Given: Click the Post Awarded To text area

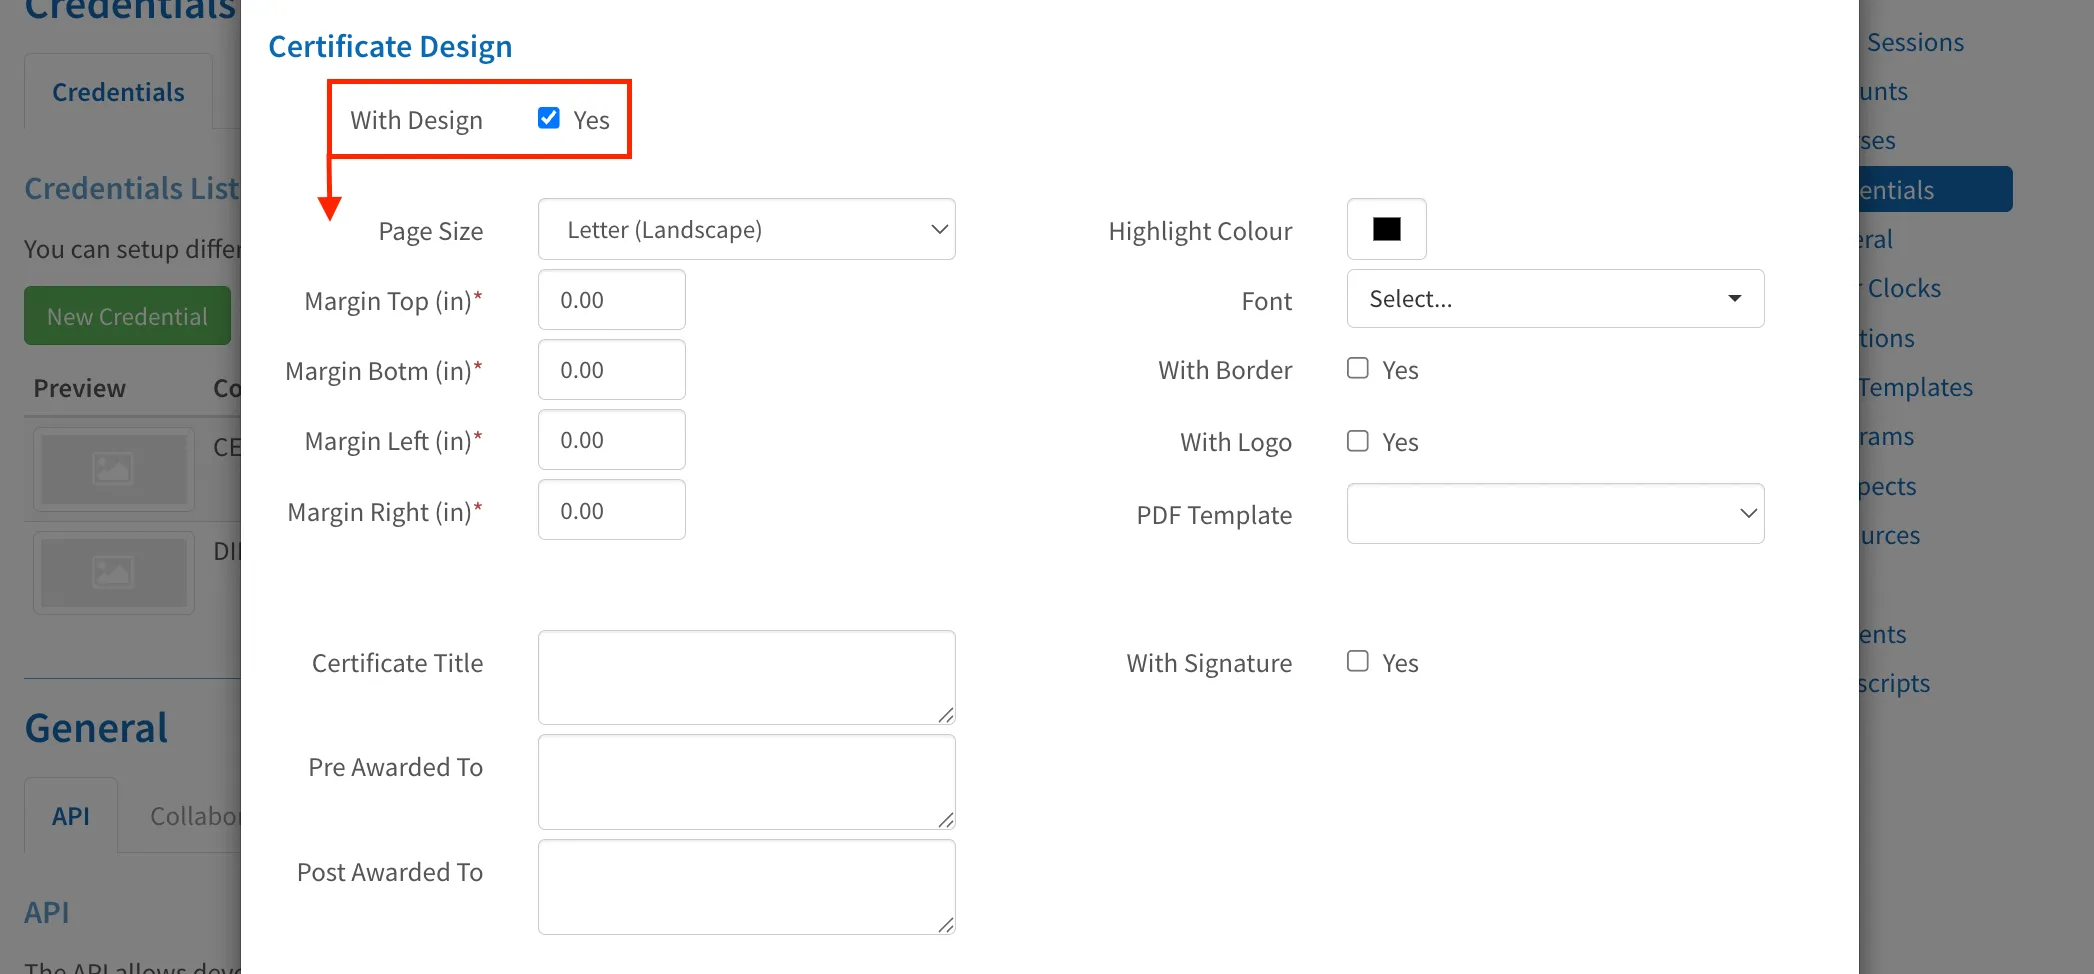Looking at the screenshot, I should point(747,887).
